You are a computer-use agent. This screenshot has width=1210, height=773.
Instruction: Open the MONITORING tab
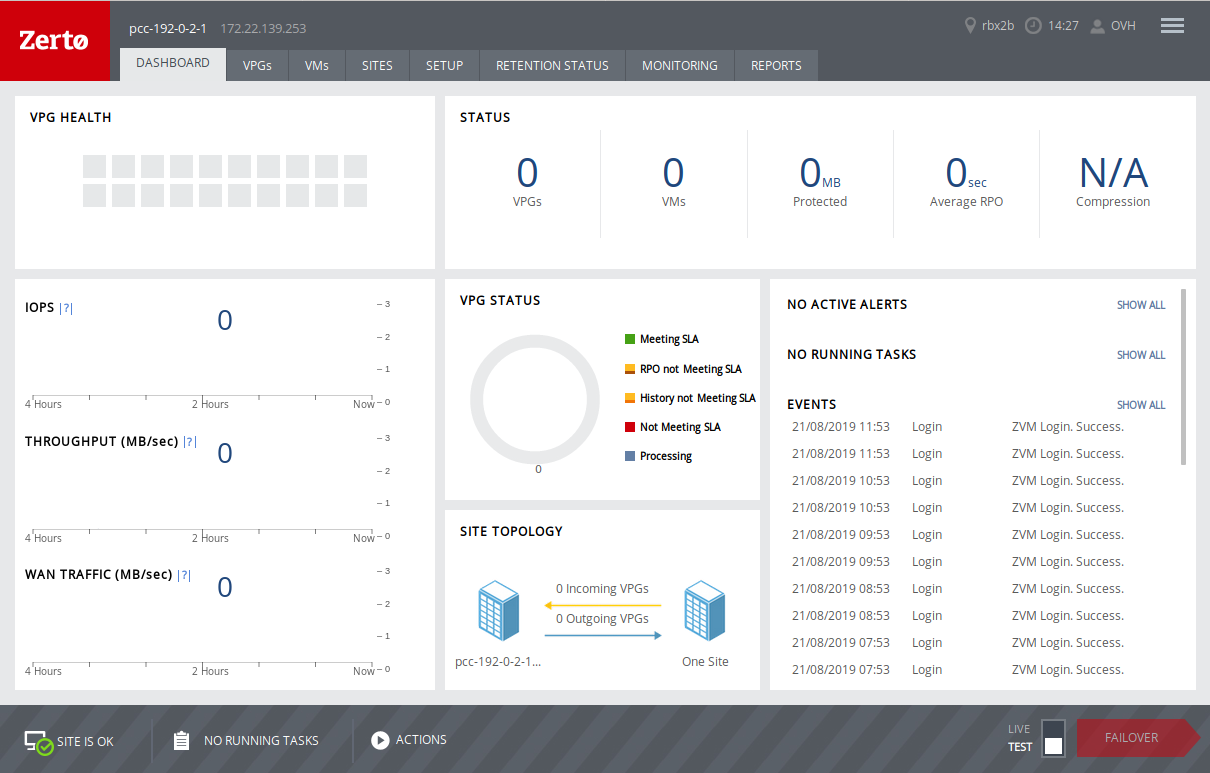[x=679, y=65]
